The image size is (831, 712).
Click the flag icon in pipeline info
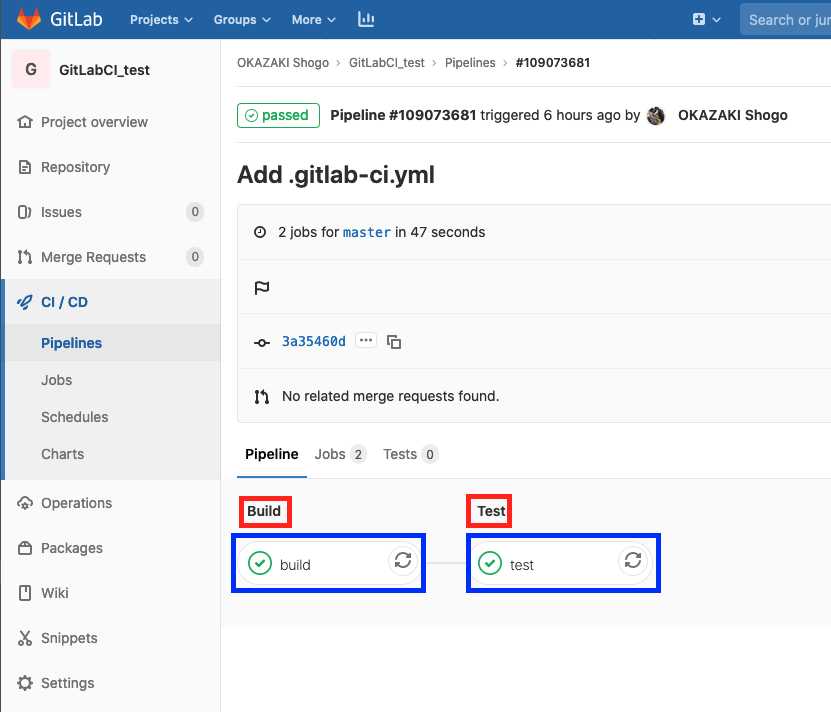262,288
